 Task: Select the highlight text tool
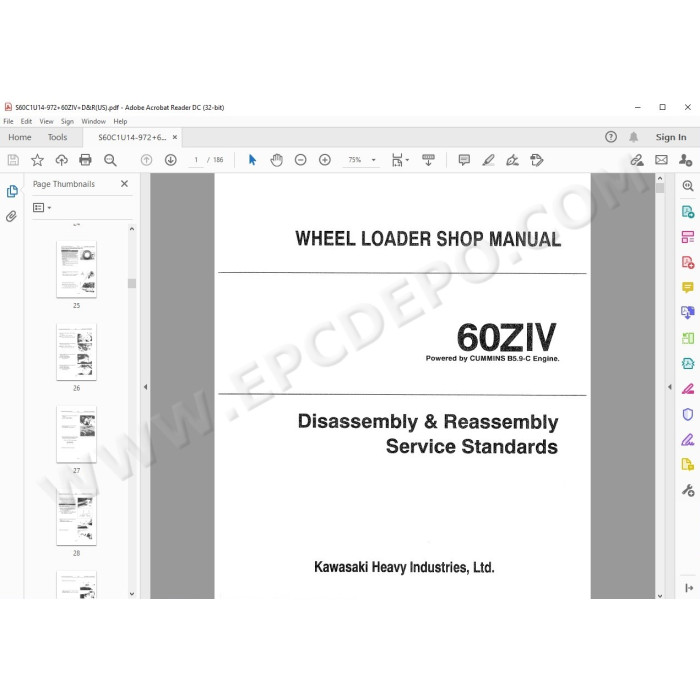pyautogui.click(x=488, y=160)
